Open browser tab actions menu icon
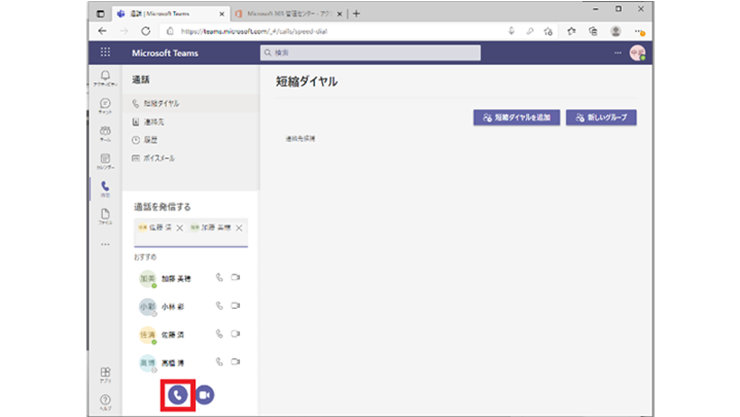Image resolution: width=740 pixels, height=417 pixels. [x=101, y=14]
